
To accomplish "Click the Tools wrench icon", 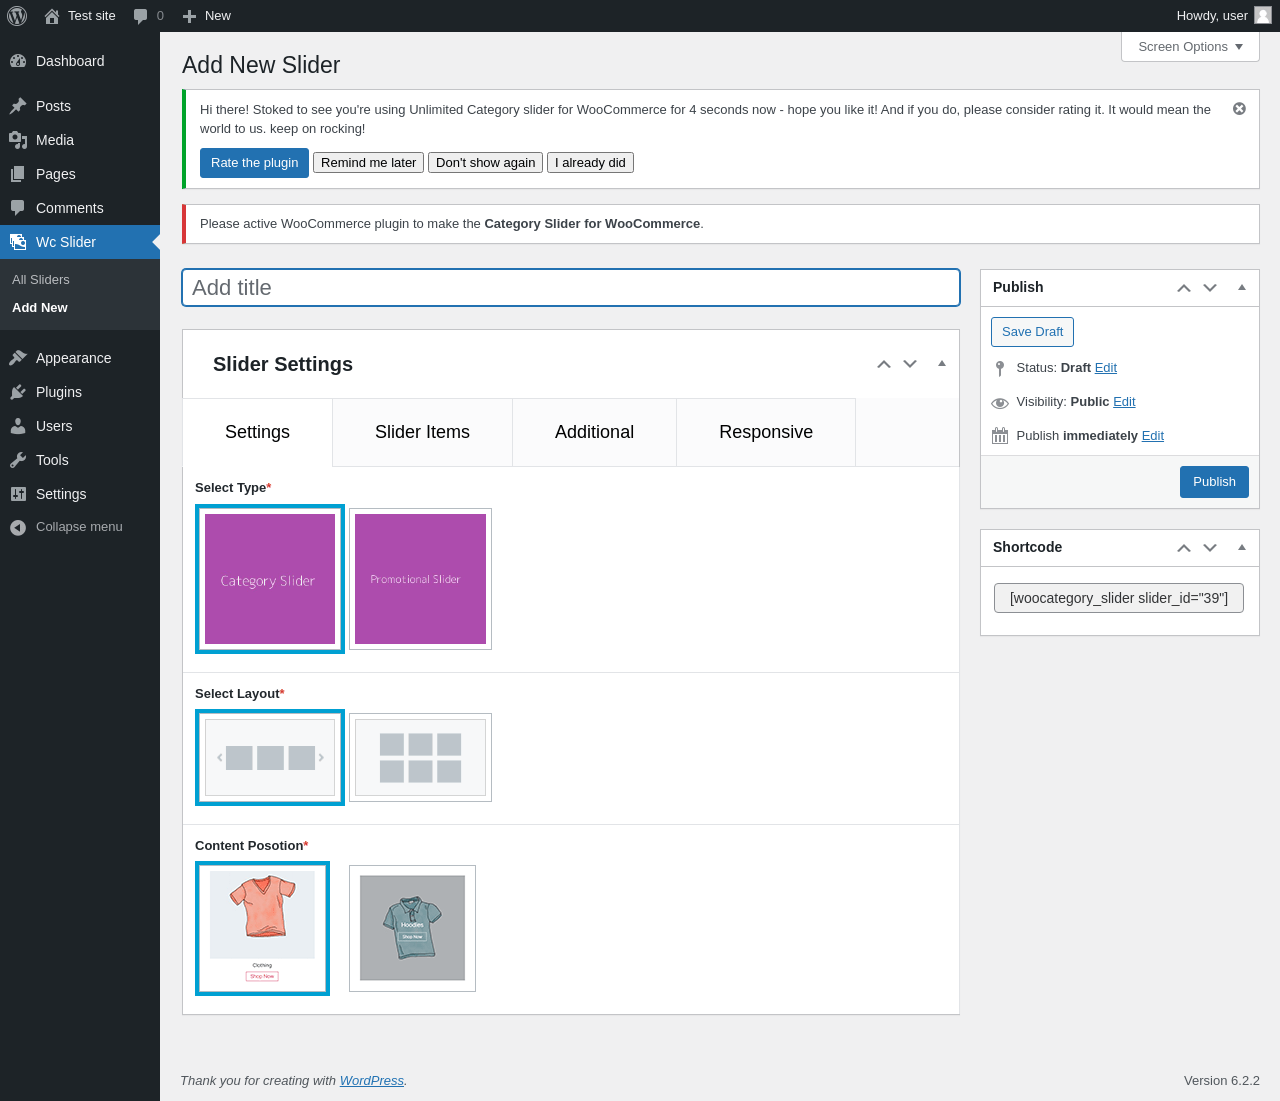I will [18, 460].
